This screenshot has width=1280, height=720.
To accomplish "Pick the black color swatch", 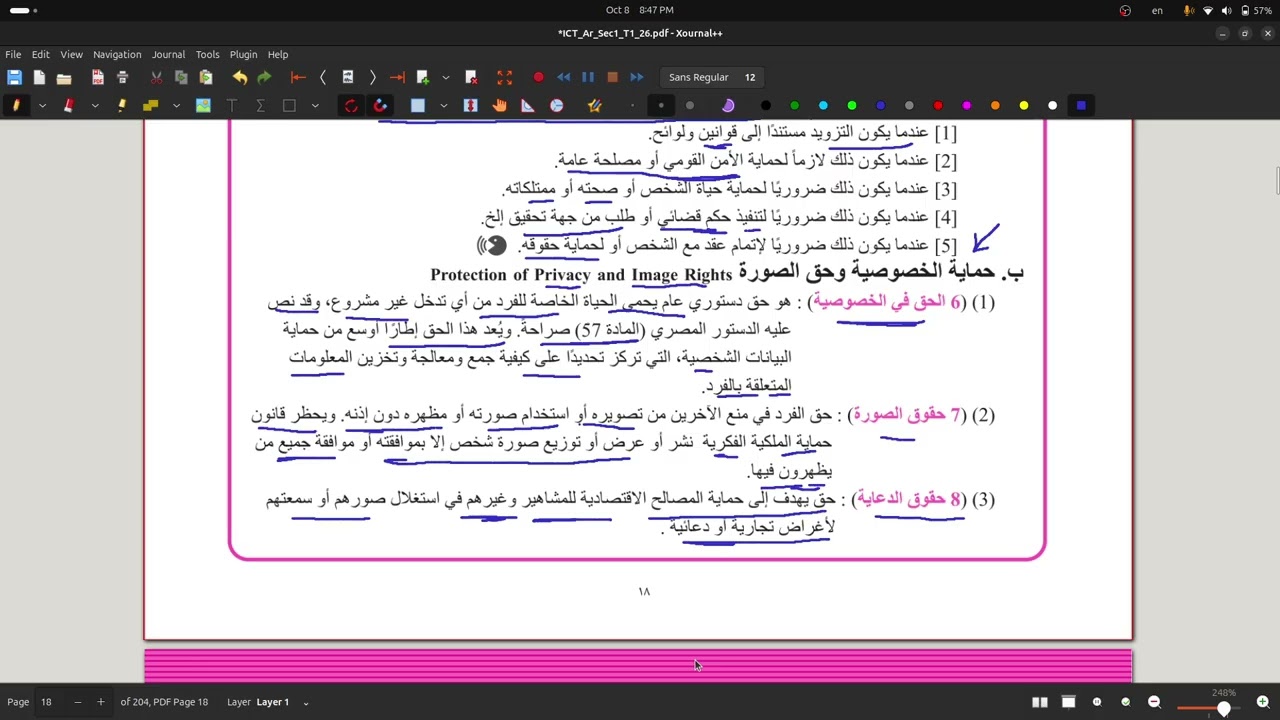I will click(766, 105).
